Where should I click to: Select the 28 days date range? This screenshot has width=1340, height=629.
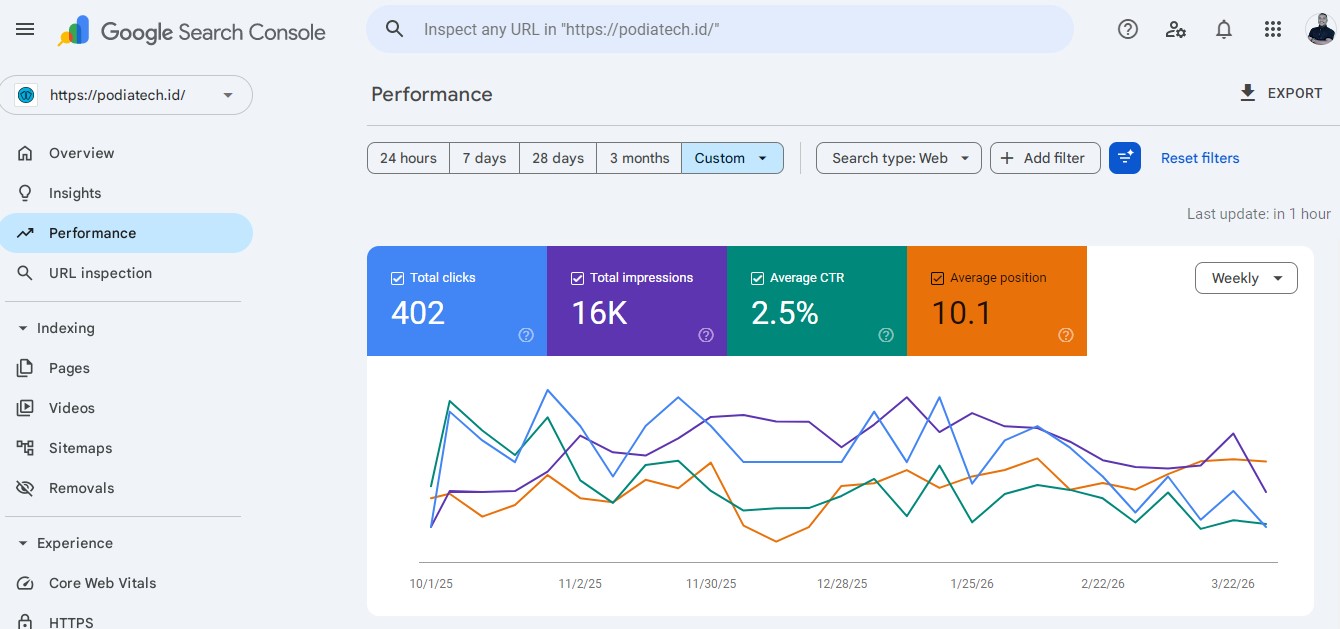pos(558,158)
